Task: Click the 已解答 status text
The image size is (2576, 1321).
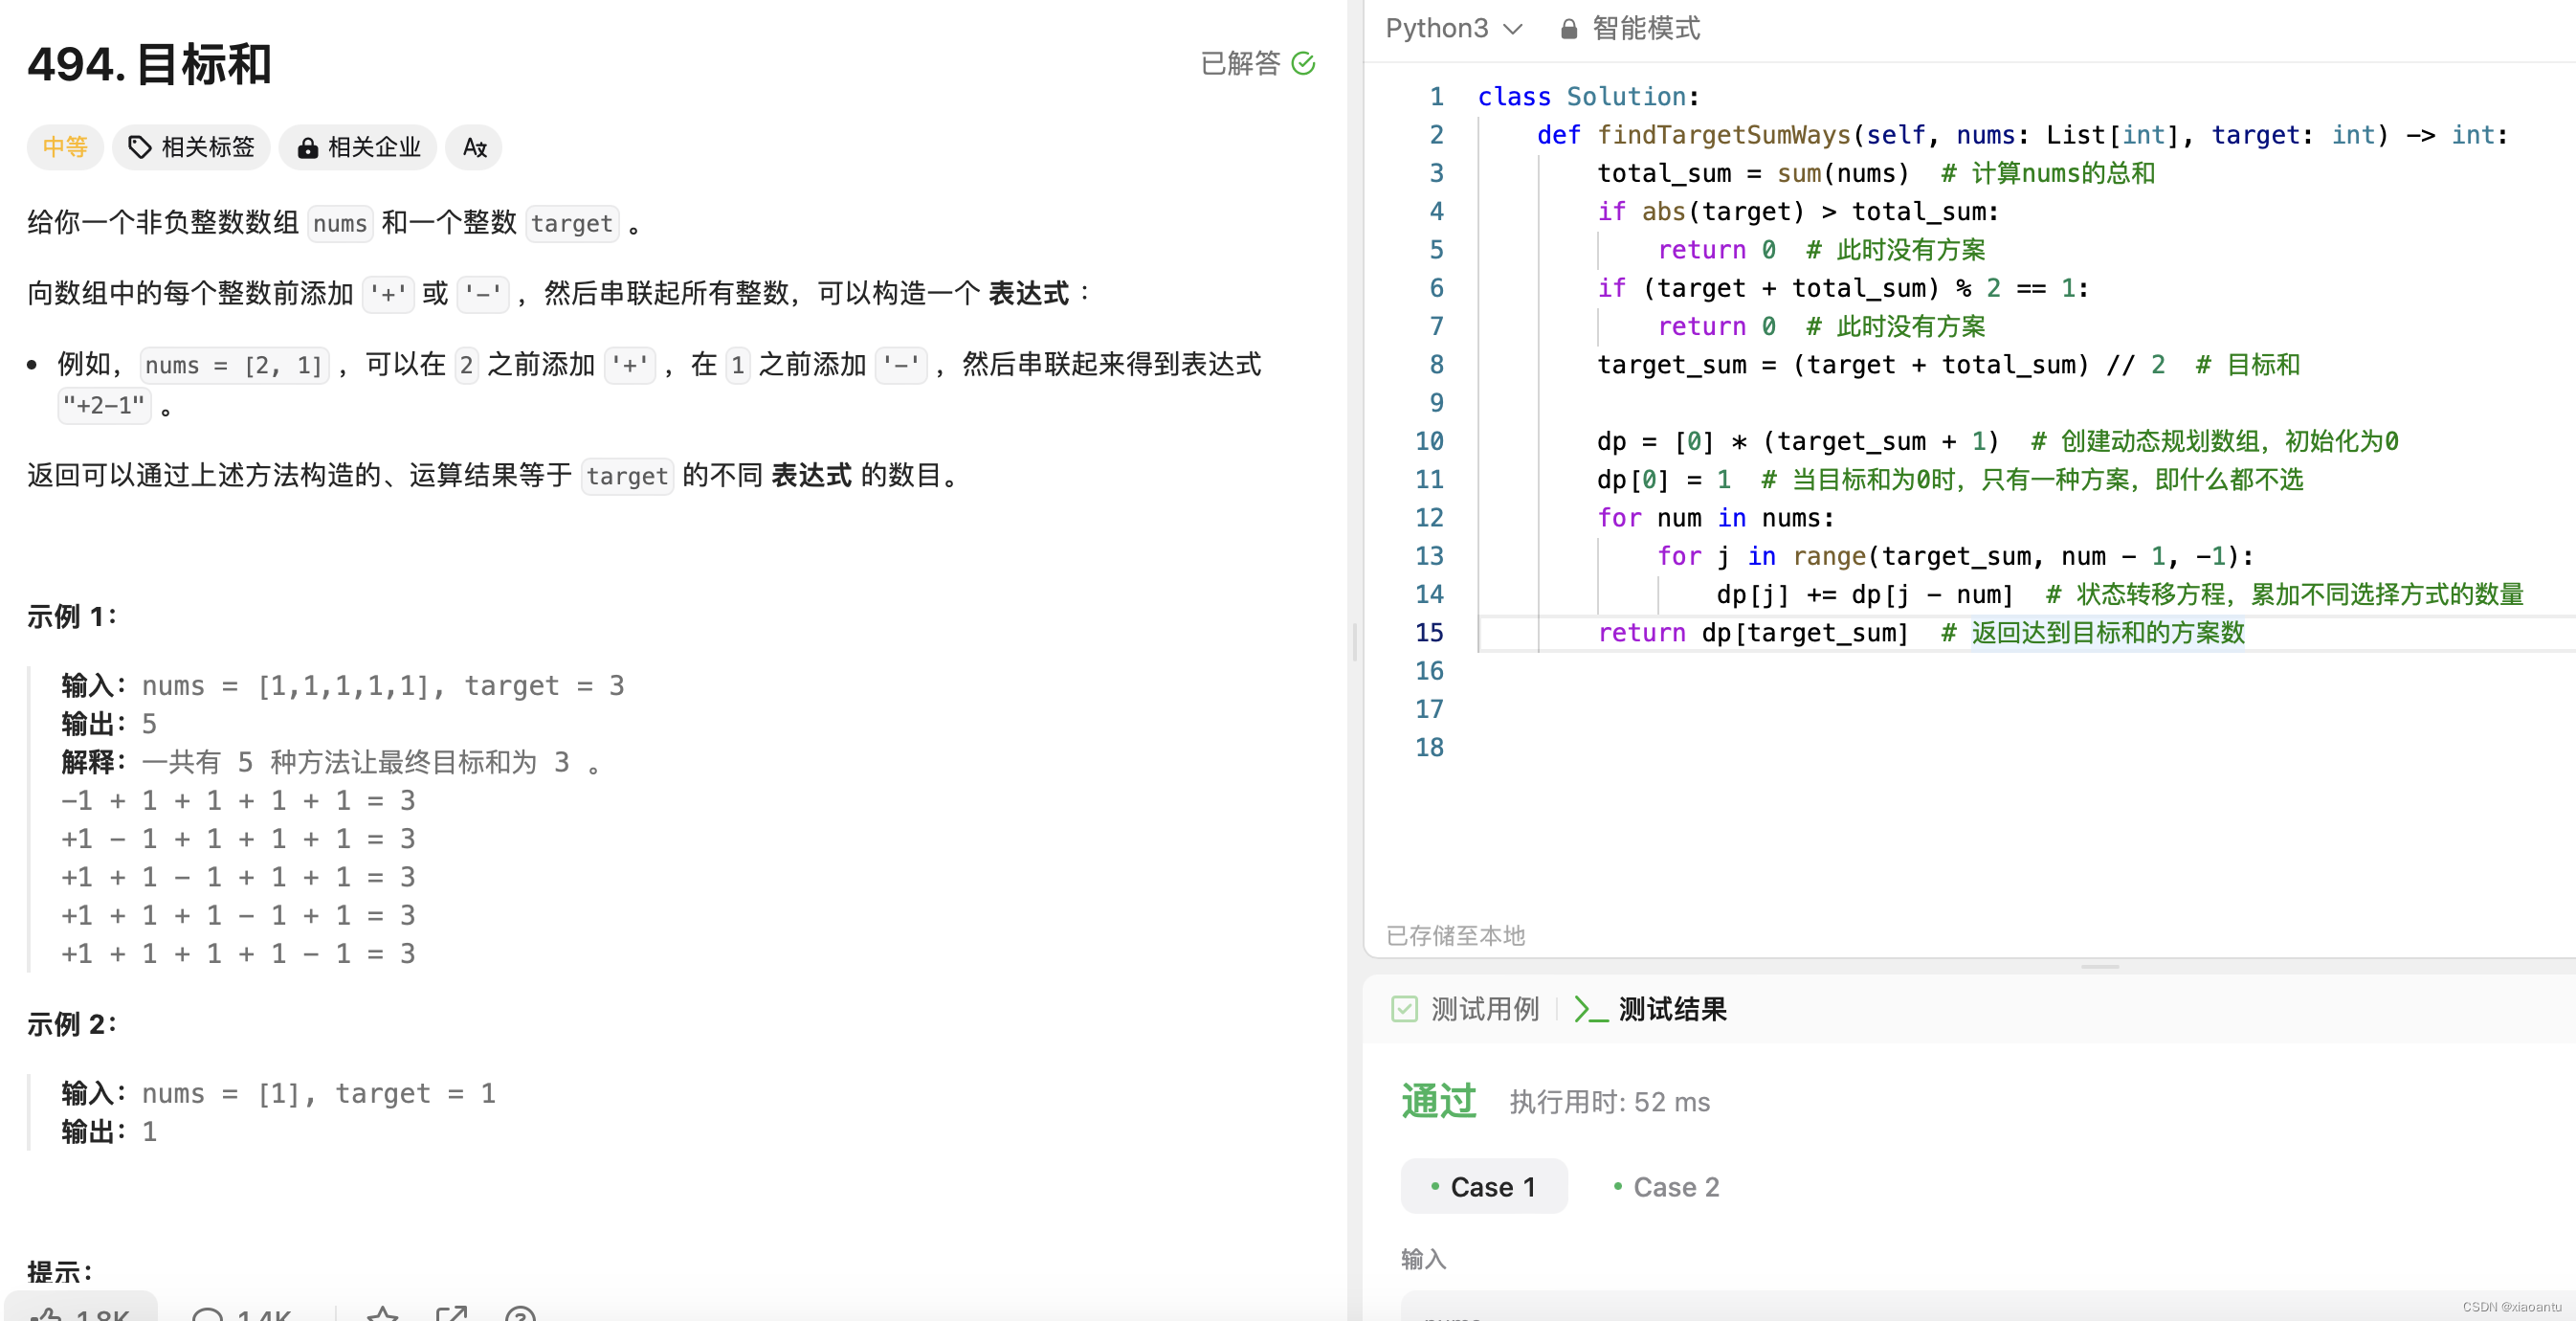Action: click(1240, 64)
